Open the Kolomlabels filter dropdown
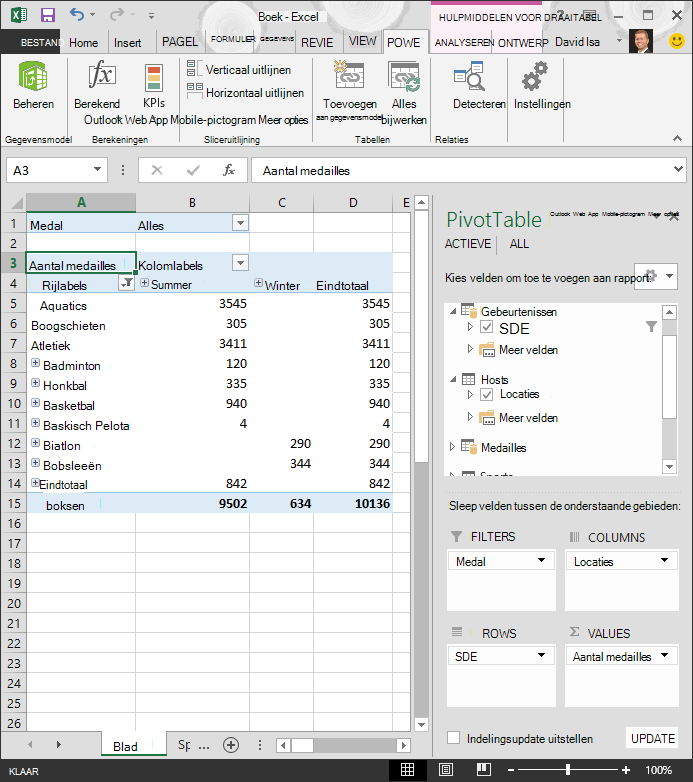Viewport: 693px width, 782px height. [x=240, y=262]
